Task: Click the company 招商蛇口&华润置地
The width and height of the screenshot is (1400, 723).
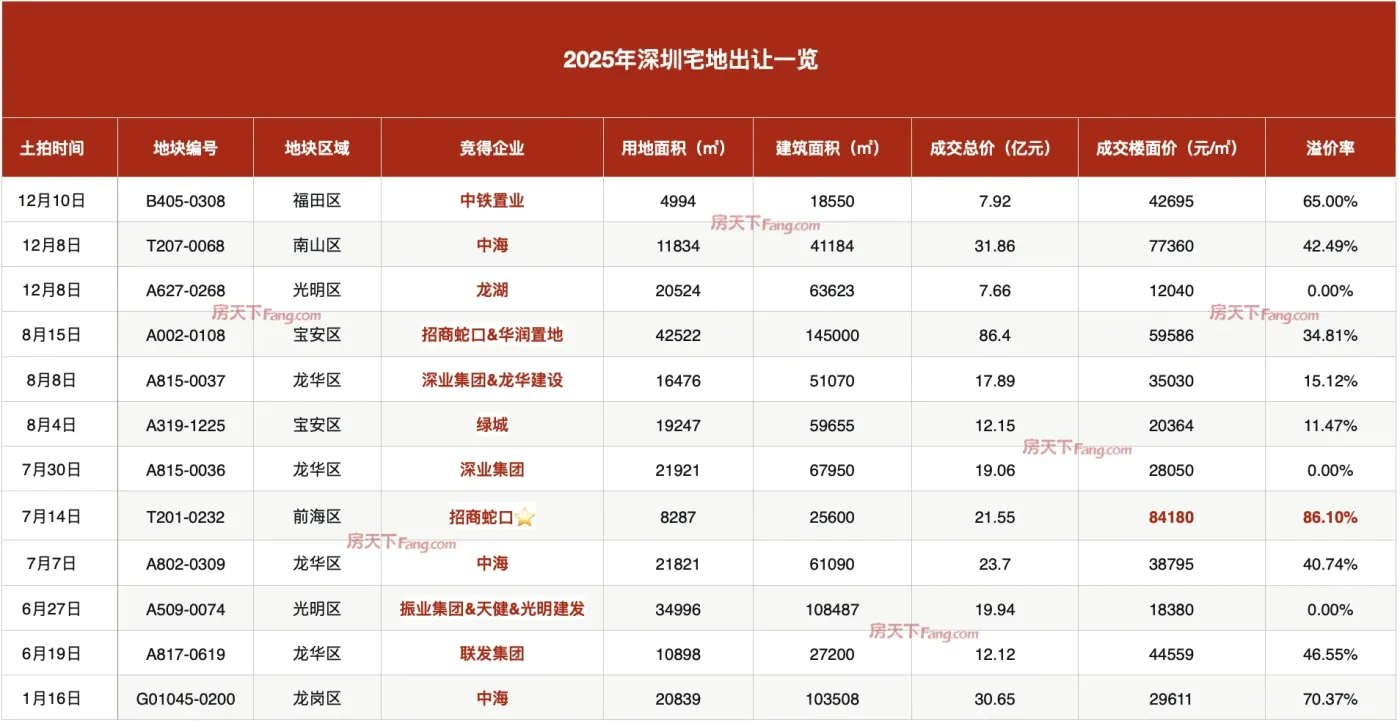Action: tap(492, 335)
